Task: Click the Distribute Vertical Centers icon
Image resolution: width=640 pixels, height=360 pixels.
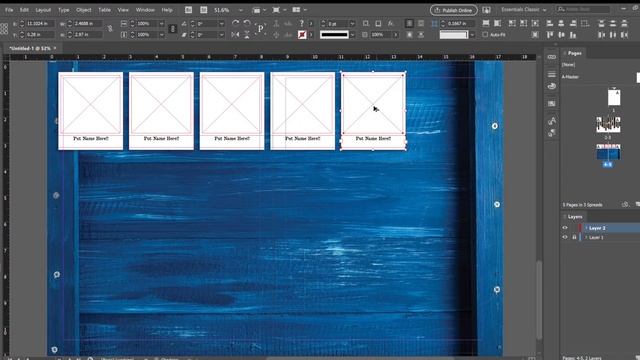Action: [613, 23]
